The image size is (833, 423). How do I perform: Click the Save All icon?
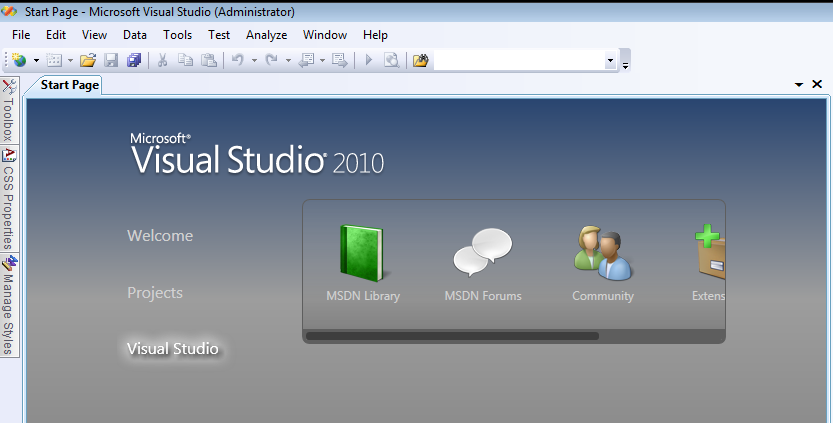coord(134,60)
